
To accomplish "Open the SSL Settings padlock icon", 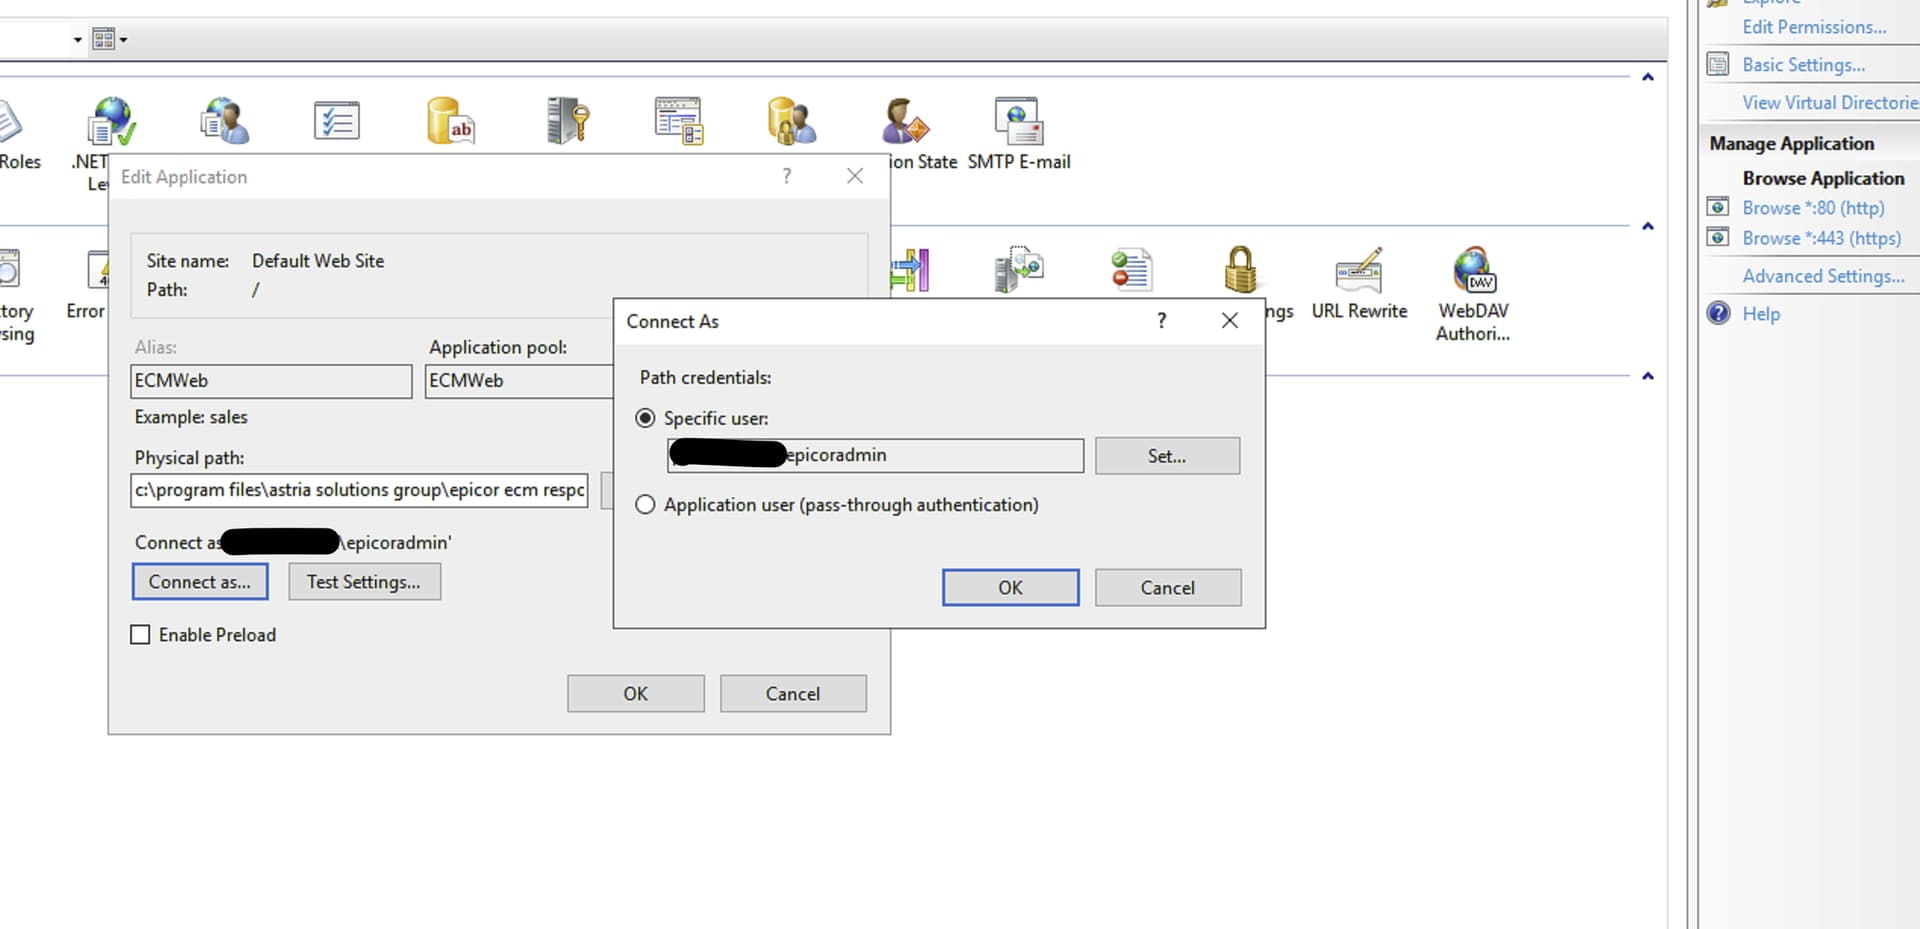I will coord(1240,269).
